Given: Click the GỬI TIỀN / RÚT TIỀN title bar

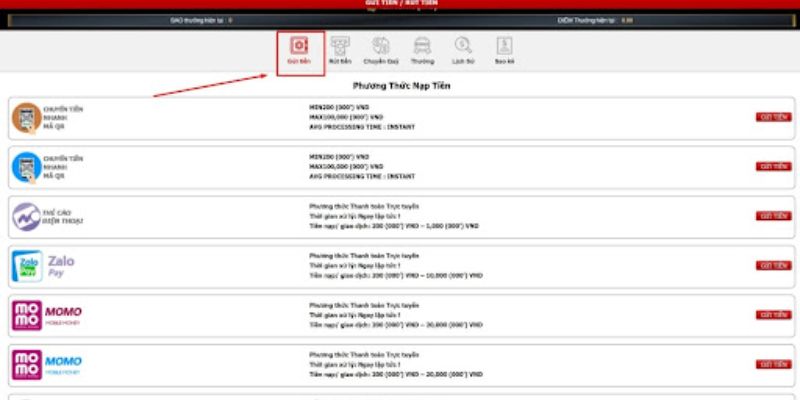Looking at the screenshot, I should (x=400, y=4).
